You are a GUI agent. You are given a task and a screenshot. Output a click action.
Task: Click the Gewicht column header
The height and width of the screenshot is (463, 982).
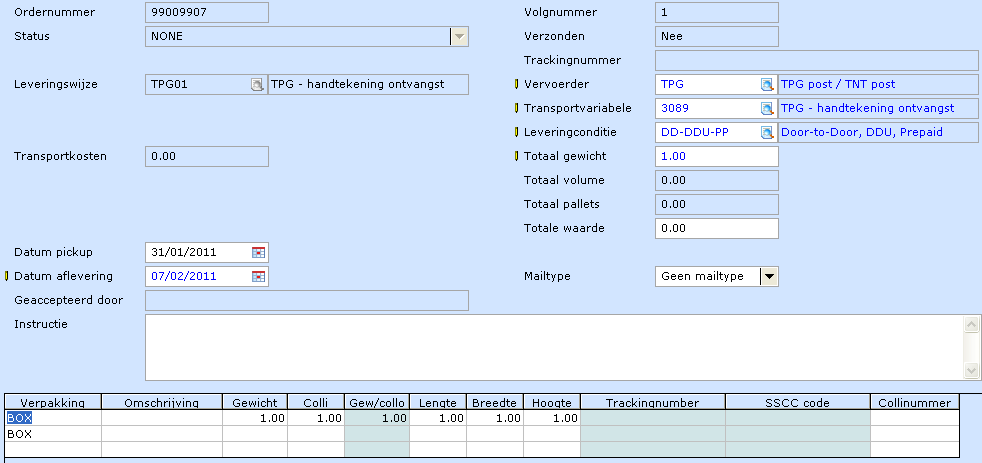point(255,402)
